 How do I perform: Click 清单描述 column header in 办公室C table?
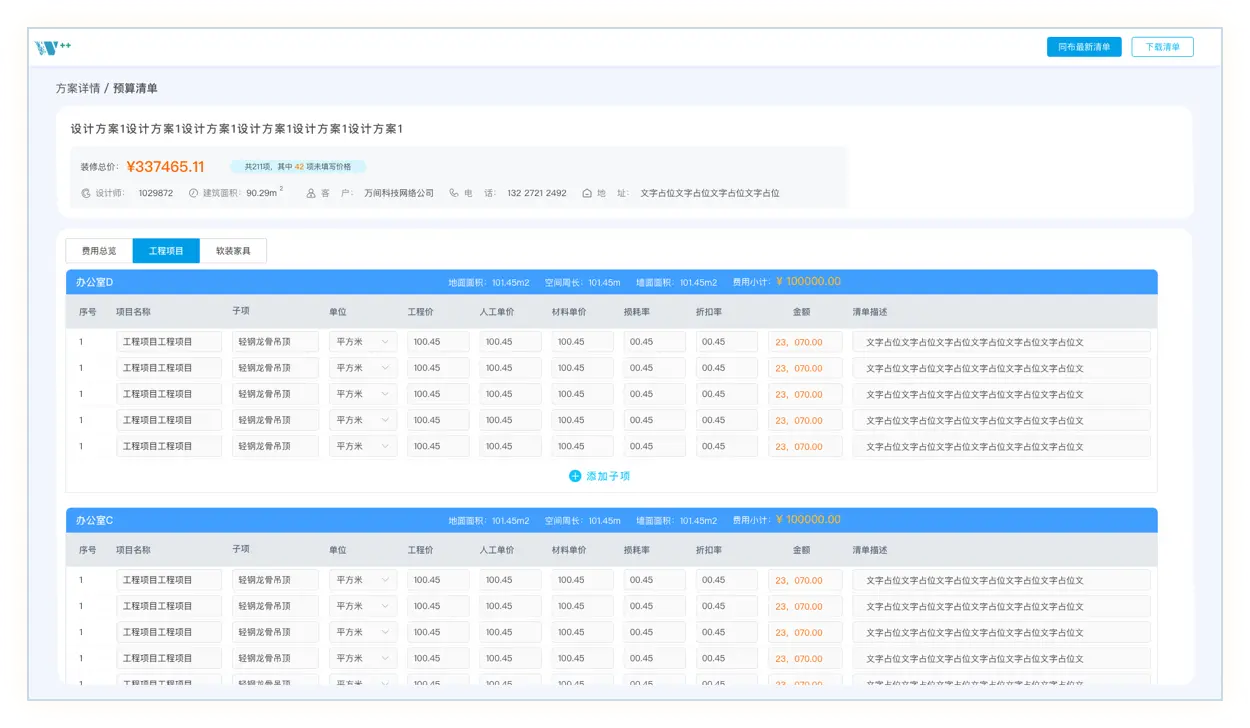pyautogui.click(x=870, y=550)
